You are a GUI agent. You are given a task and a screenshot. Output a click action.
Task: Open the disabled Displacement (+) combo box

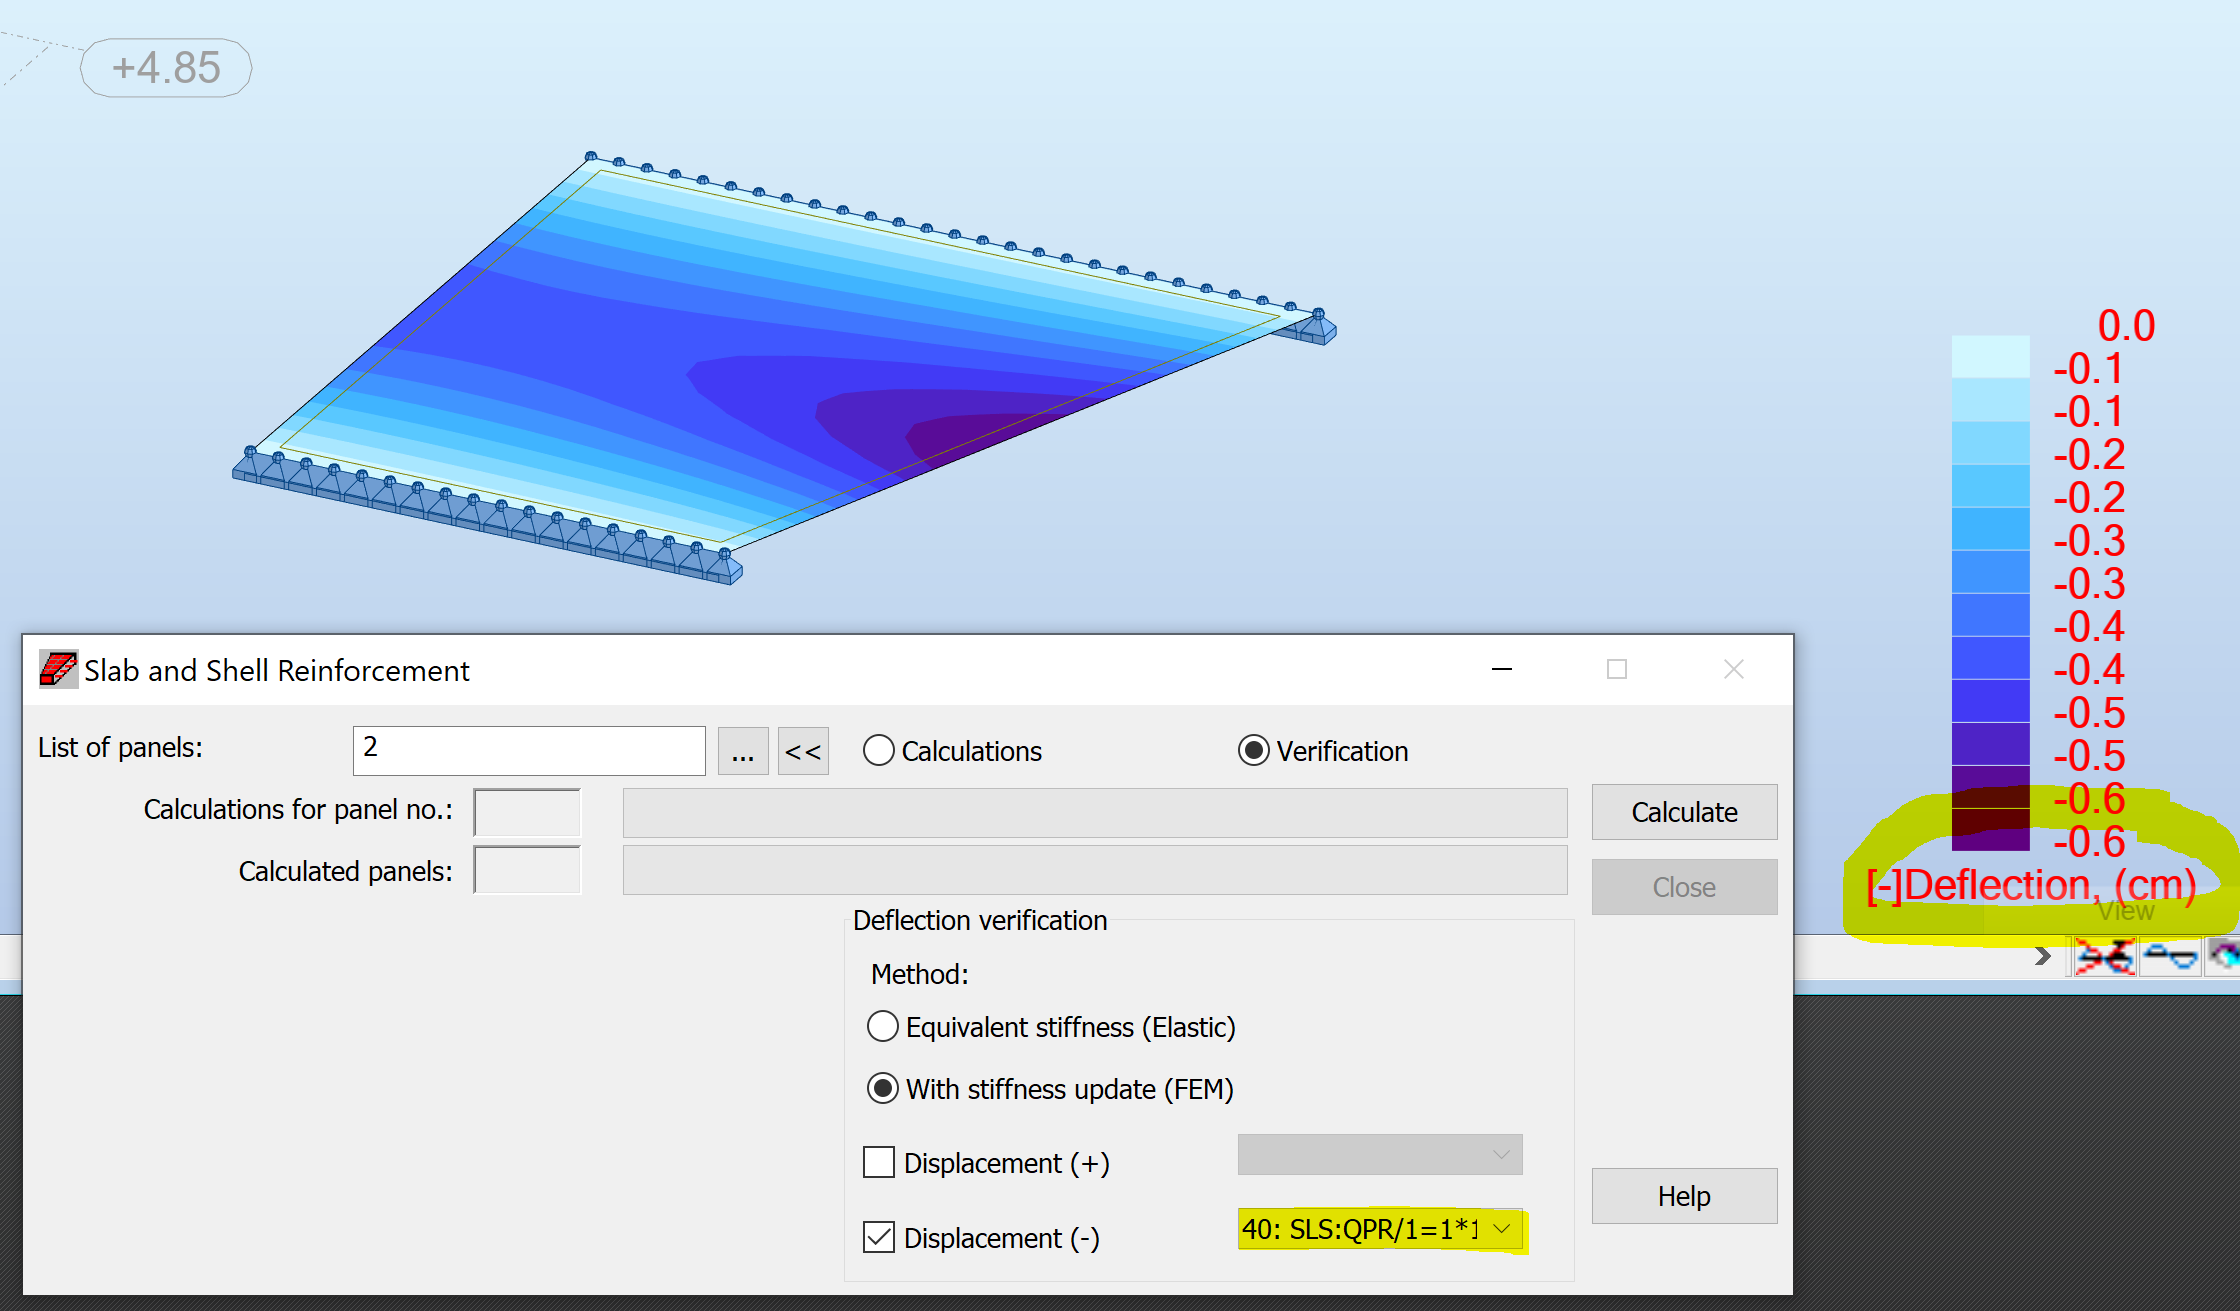pyautogui.click(x=1380, y=1155)
